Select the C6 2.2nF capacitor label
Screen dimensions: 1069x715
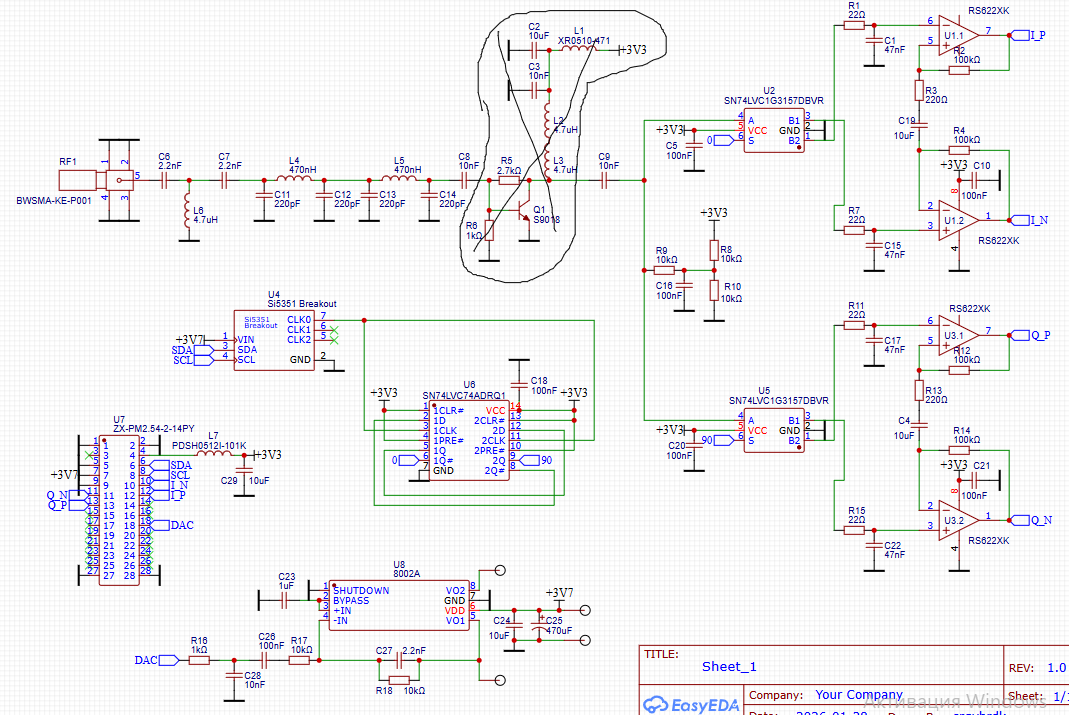[x=170, y=161]
